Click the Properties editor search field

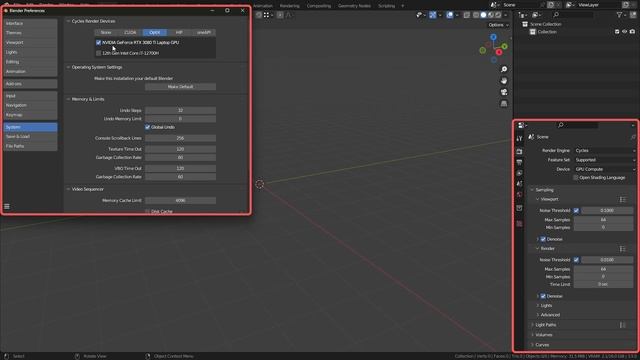pyautogui.click(x=577, y=125)
